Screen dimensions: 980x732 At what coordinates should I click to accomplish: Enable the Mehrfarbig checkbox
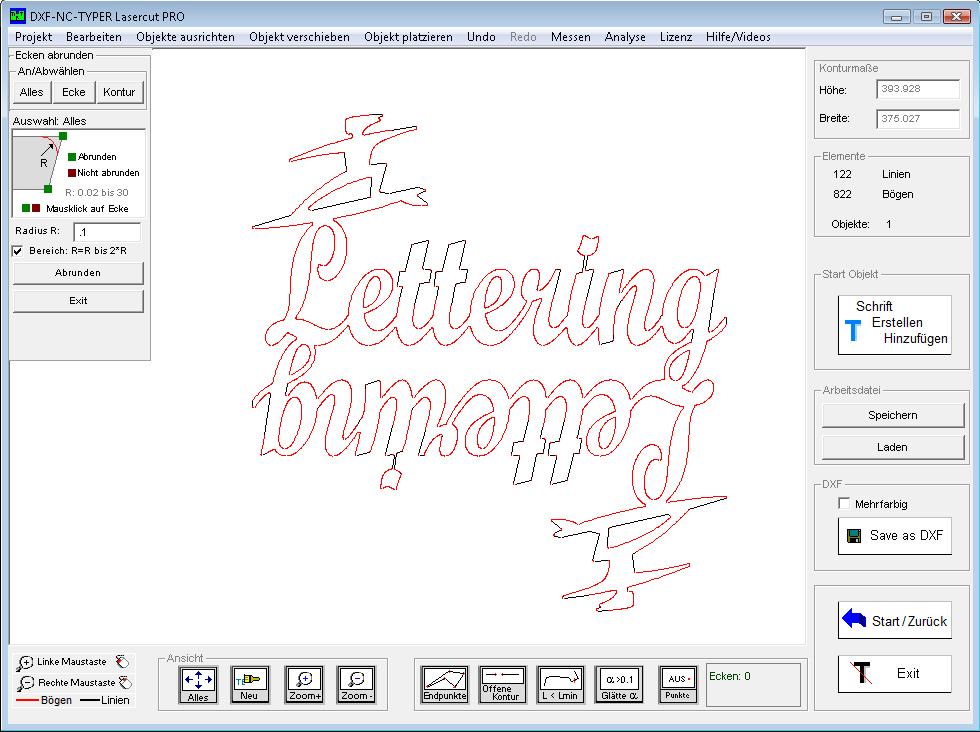tap(844, 504)
